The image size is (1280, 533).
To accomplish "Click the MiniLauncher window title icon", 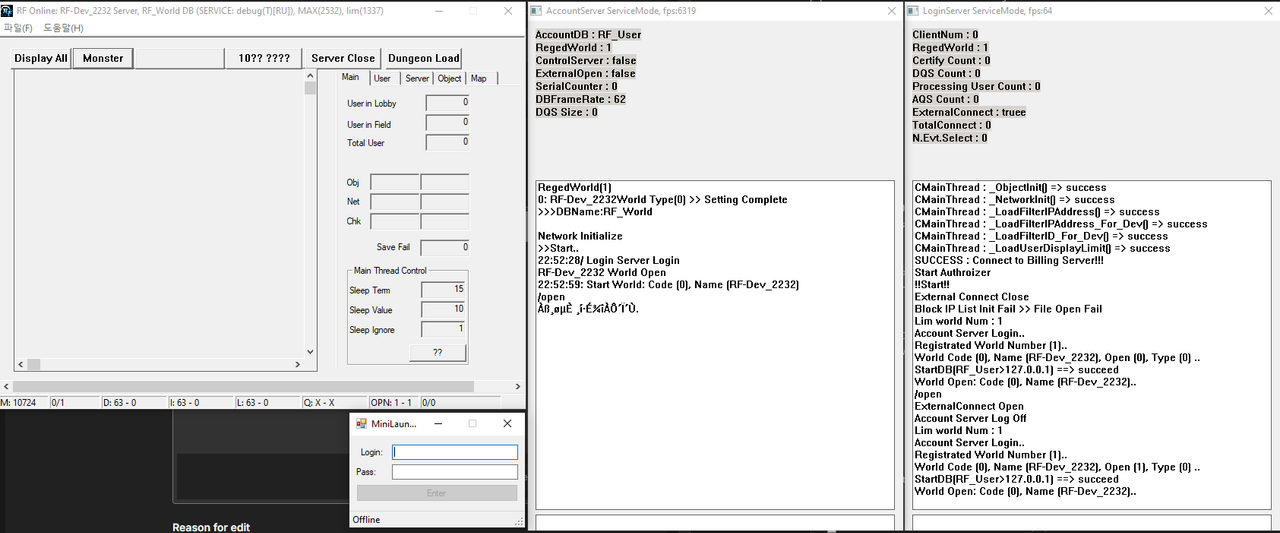I will click(x=361, y=423).
